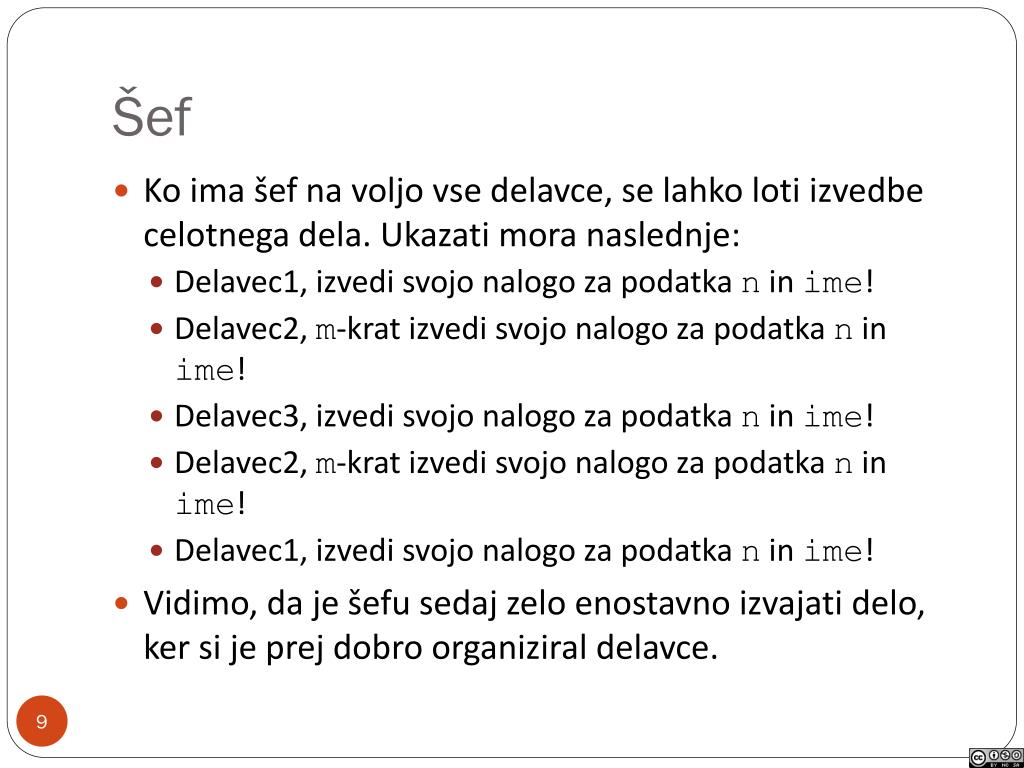Click the phrase "celotnega dela" in first paragraph

[252, 236]
